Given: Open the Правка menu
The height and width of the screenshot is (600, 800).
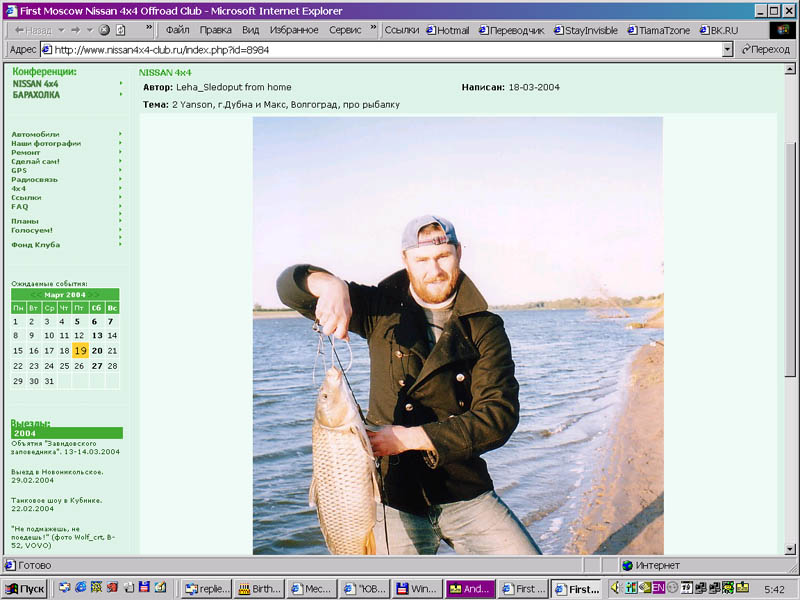Looking at the screenshot, I should (215, 30).
